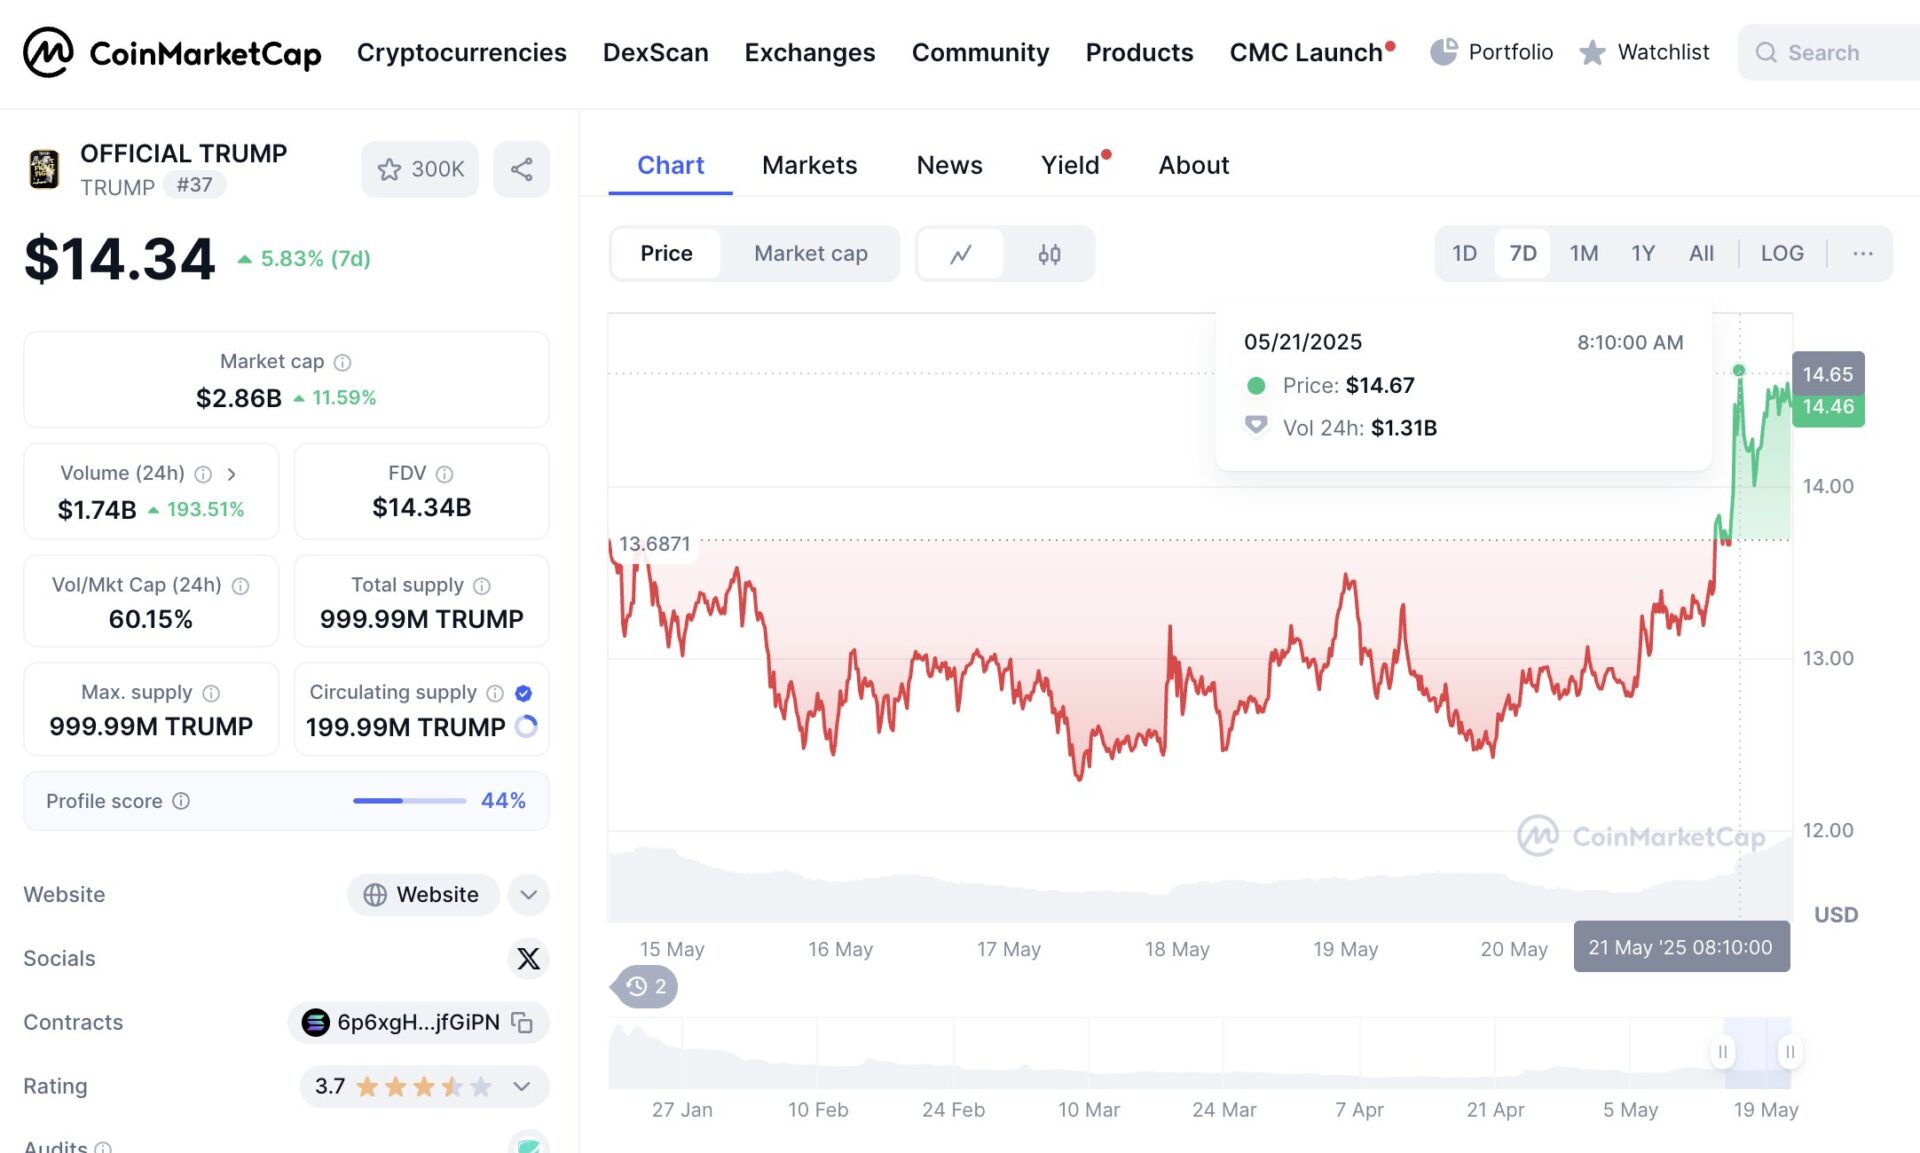1920x1153 pixels.
Task: Switch chart to Market cap view
Action: click(x=810, y=253)
